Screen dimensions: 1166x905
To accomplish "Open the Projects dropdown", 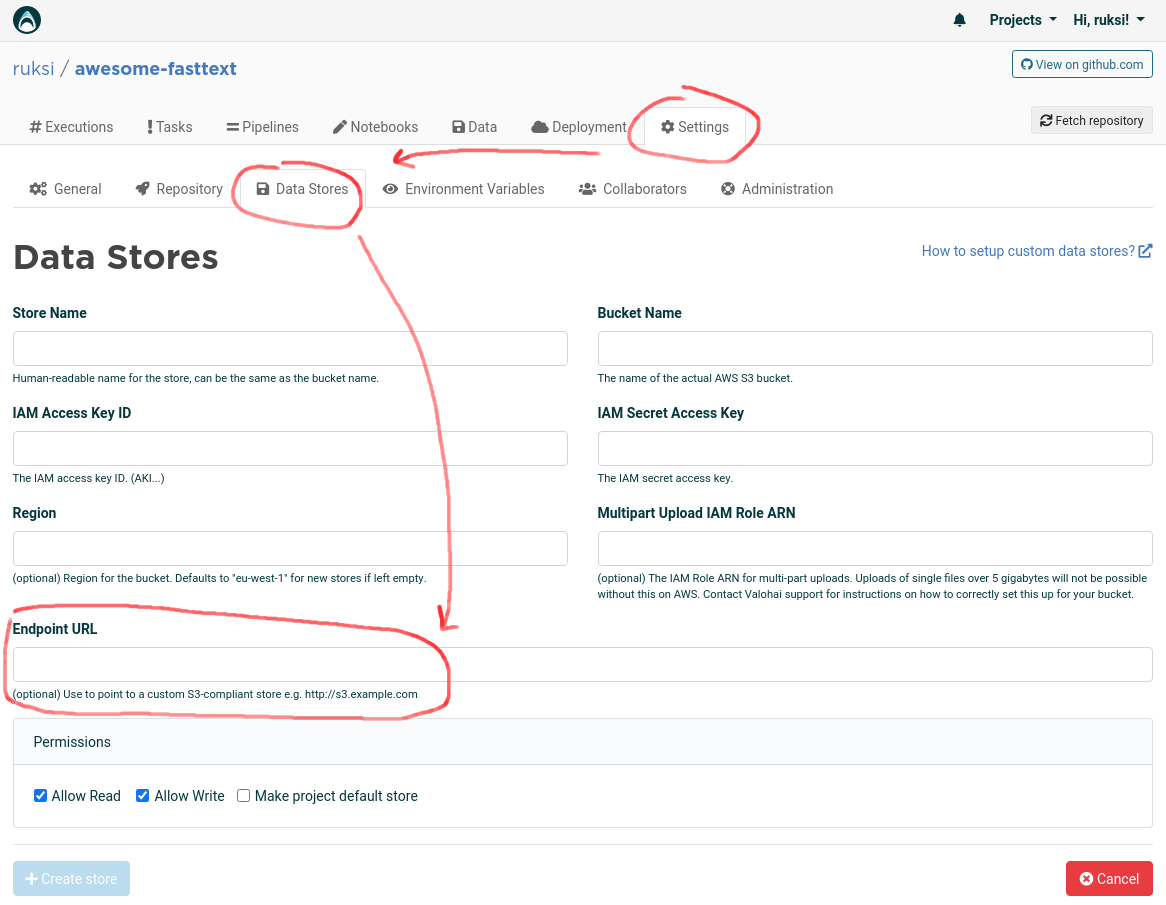I will point(1021,19).
